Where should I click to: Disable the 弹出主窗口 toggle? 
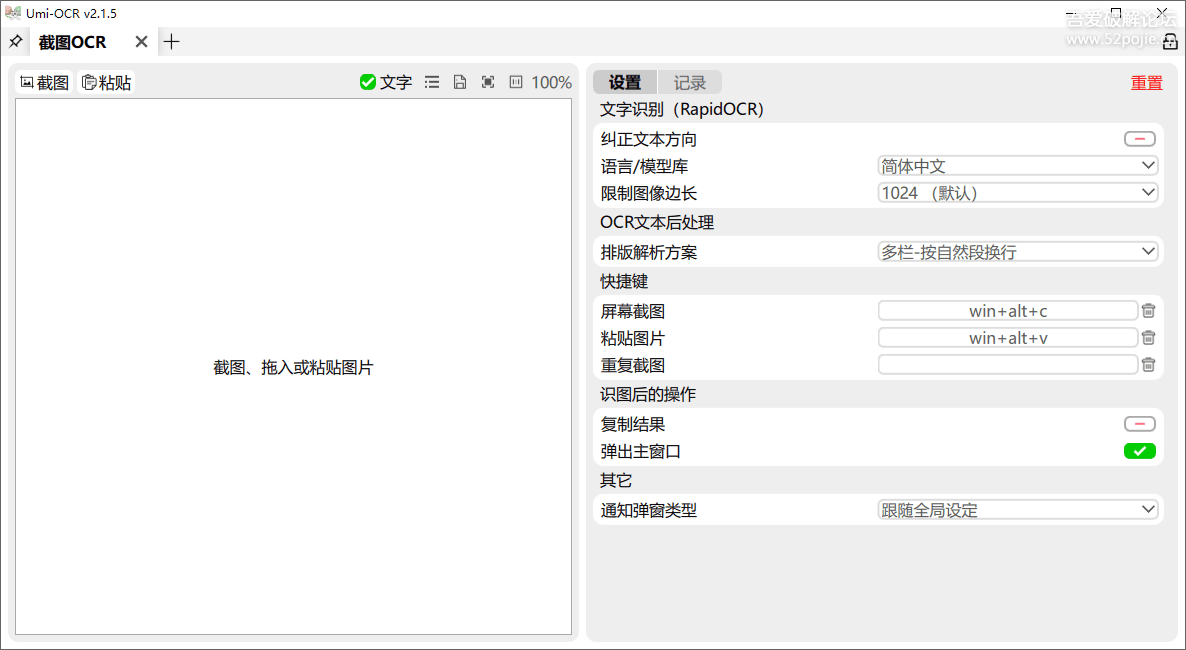click(1139, 451)
